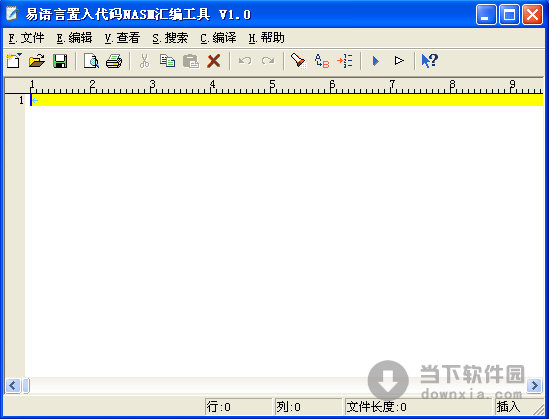Close the NASM tool window
This screenshot has width=549, height=419.
tap(533, 15)
